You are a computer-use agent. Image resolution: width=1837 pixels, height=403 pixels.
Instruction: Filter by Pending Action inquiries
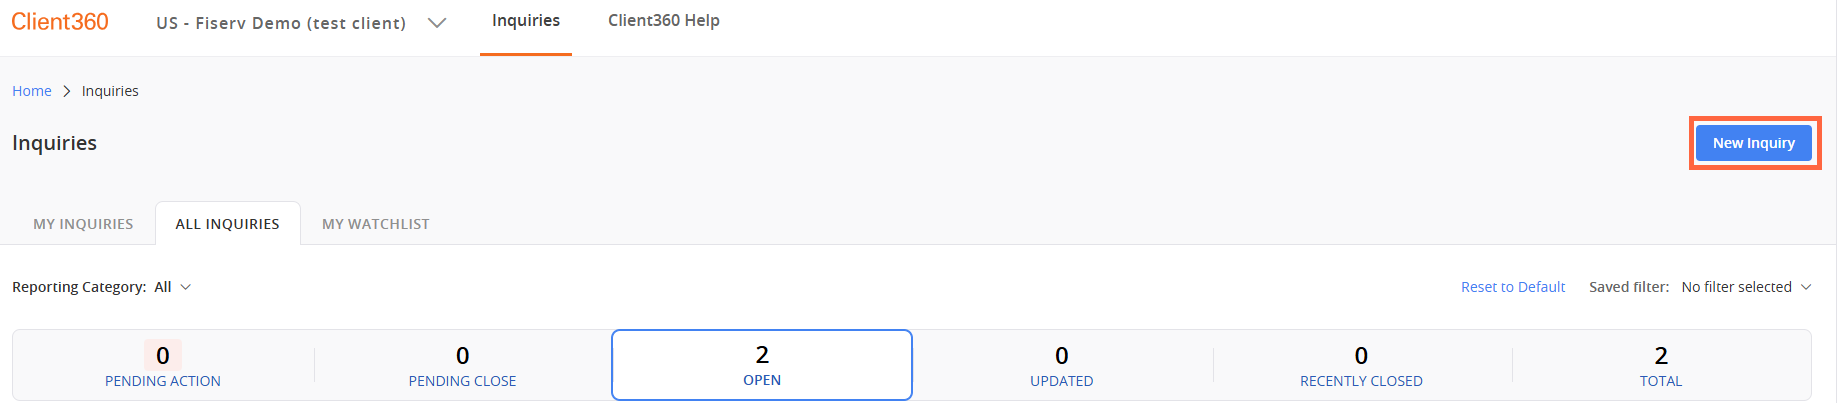tap(163, 365)
